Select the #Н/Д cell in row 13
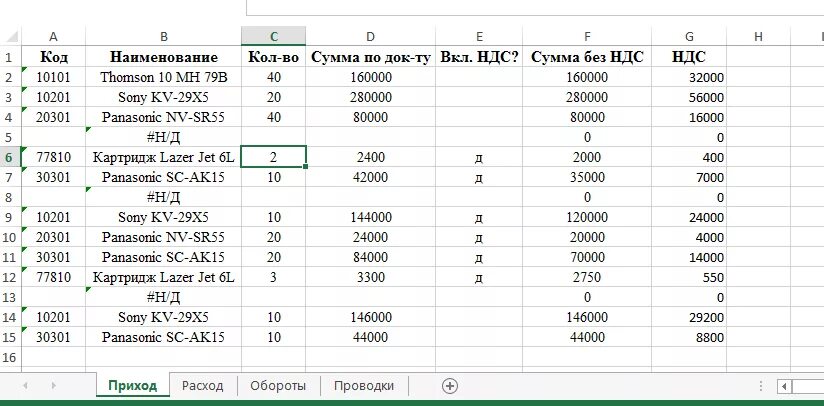Image resolution: width=824 pixels, height=406 pixels. 163,297
